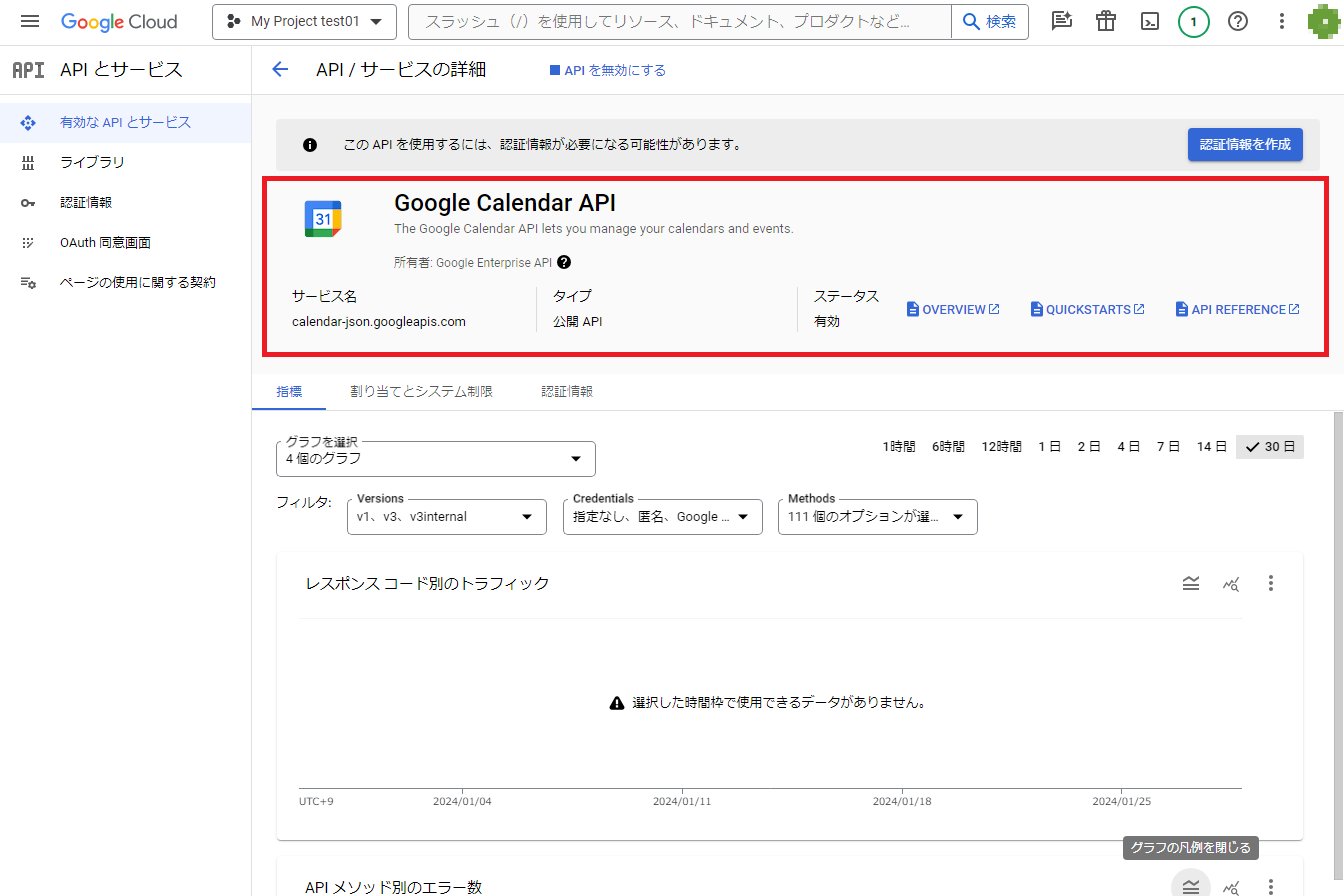This screenshot has height=896, width=1344.
Task: Open metrics explorer icon on traffic chart
Action: (x=1231, y=583)
